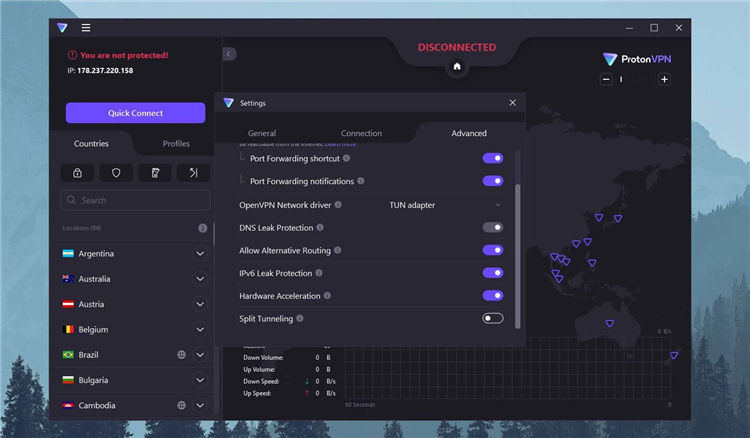Viewport: 750px width, 438px height.
Task: Select the NetShield shield icon
Action: coord(116,173)
